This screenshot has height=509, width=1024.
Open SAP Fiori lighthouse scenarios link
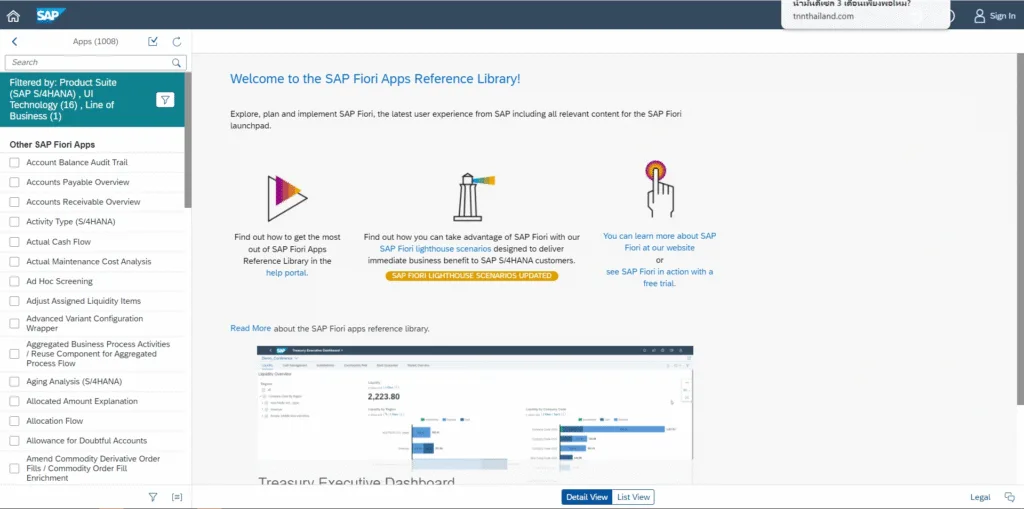(x=435, y=248)
